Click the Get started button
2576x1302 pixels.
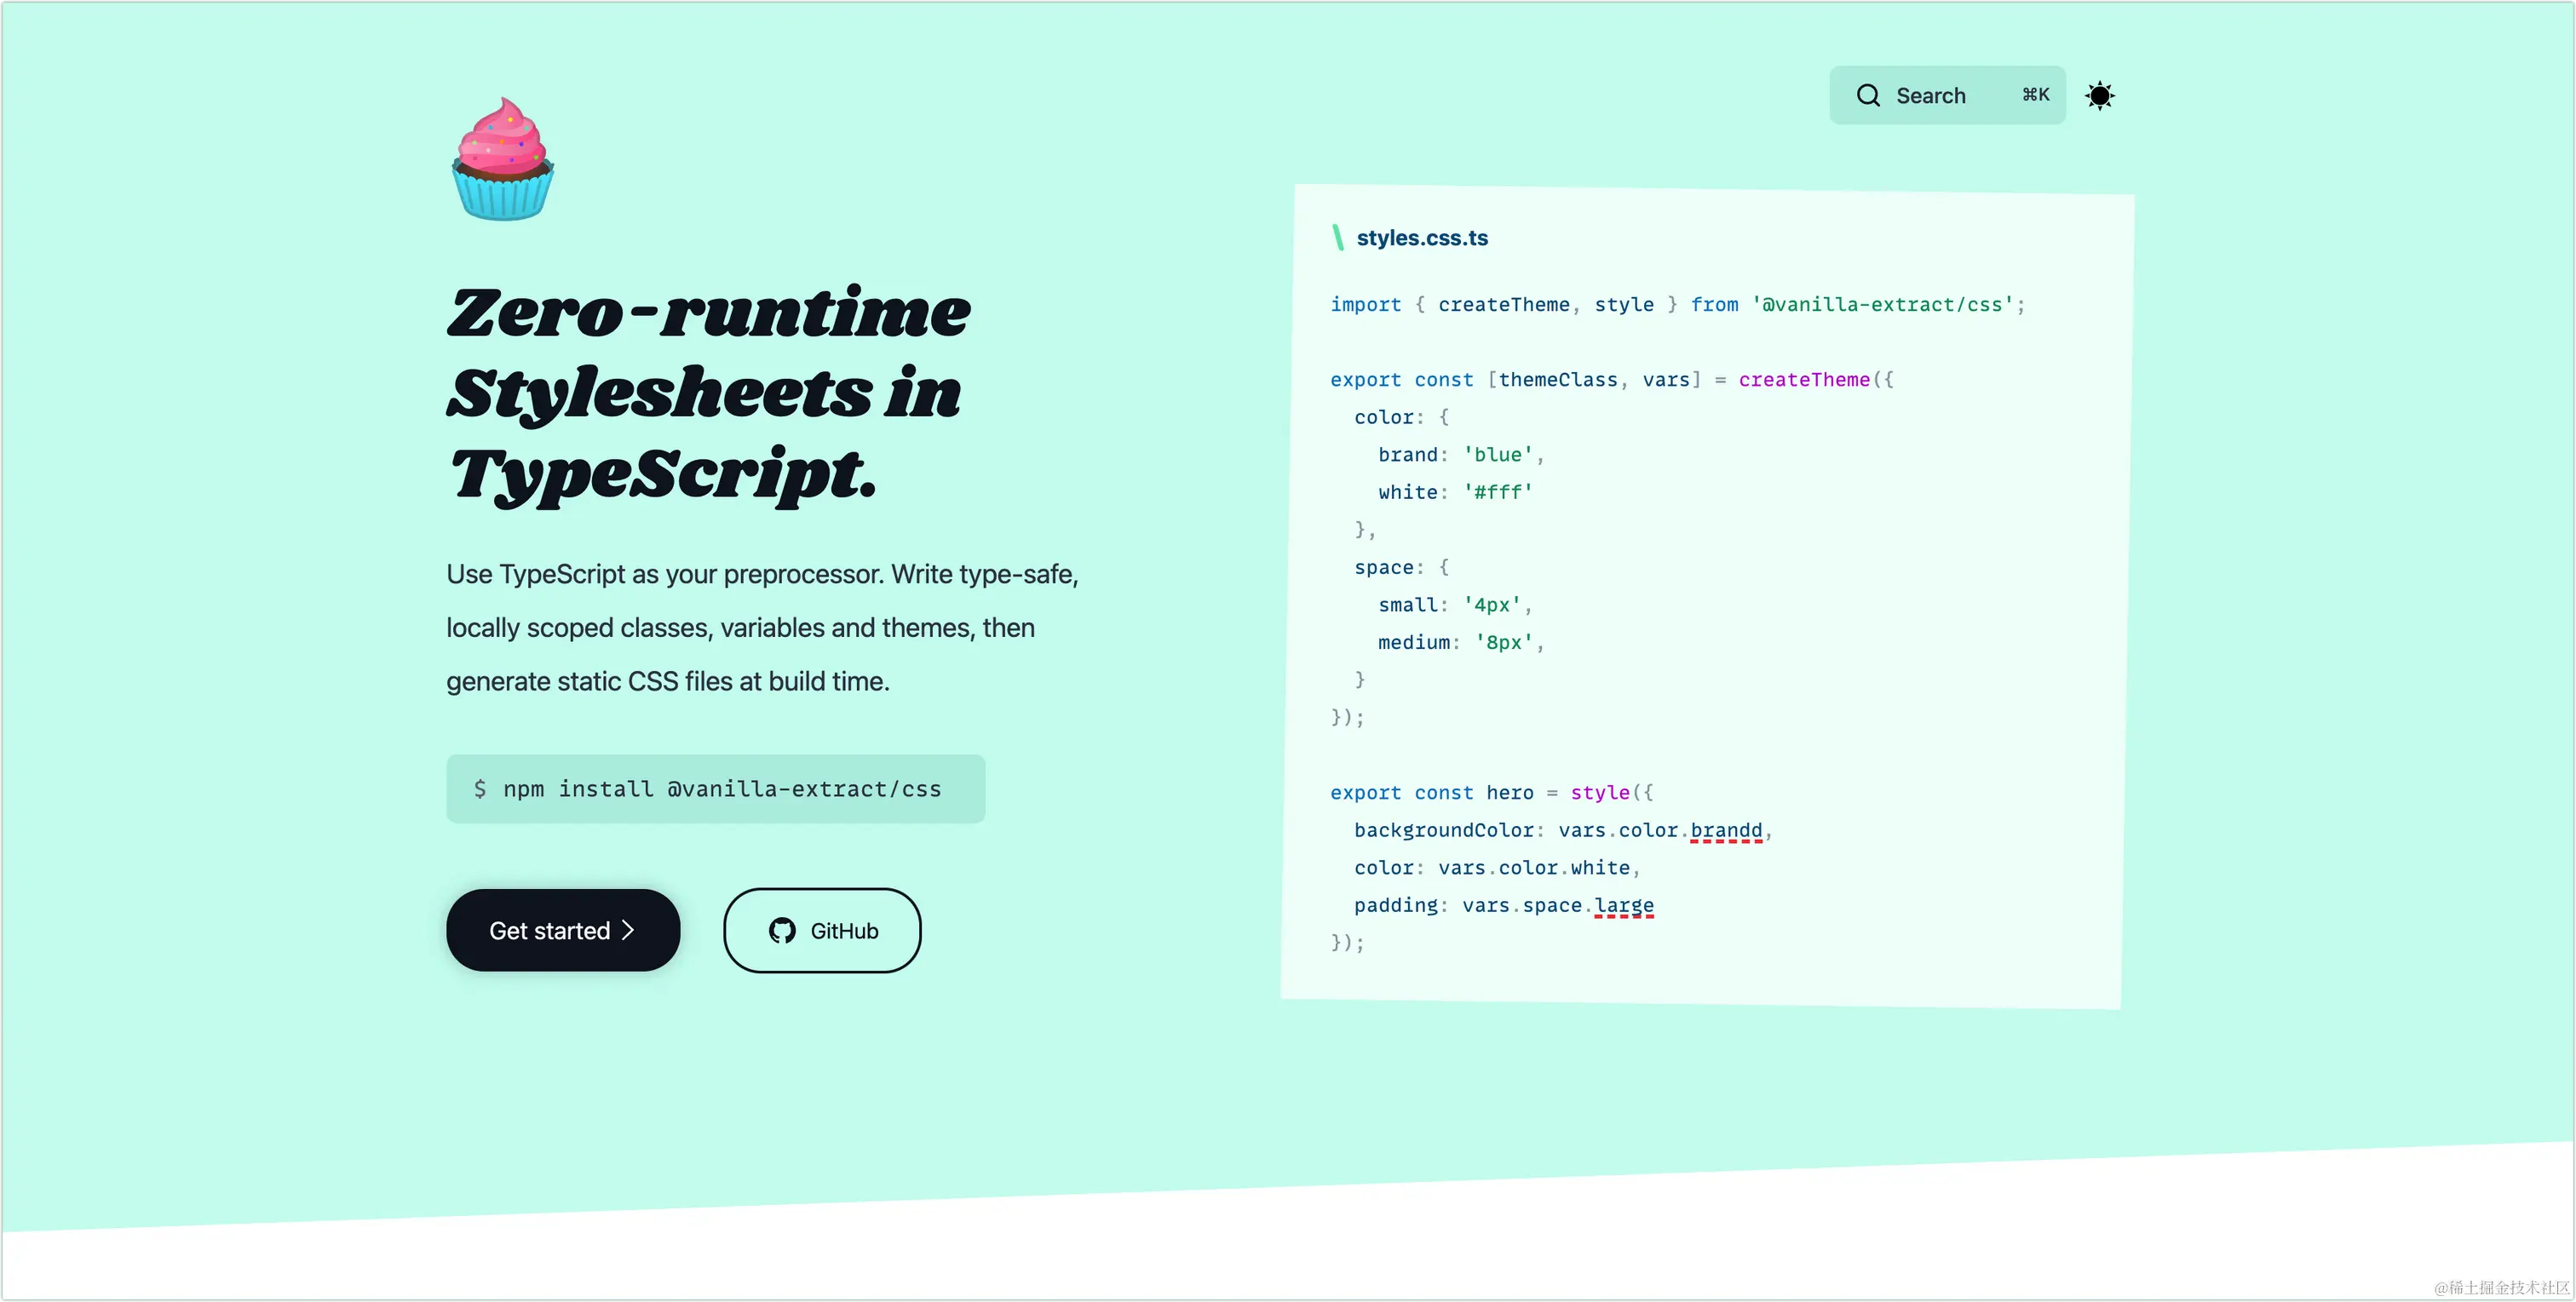pos(563,930)
